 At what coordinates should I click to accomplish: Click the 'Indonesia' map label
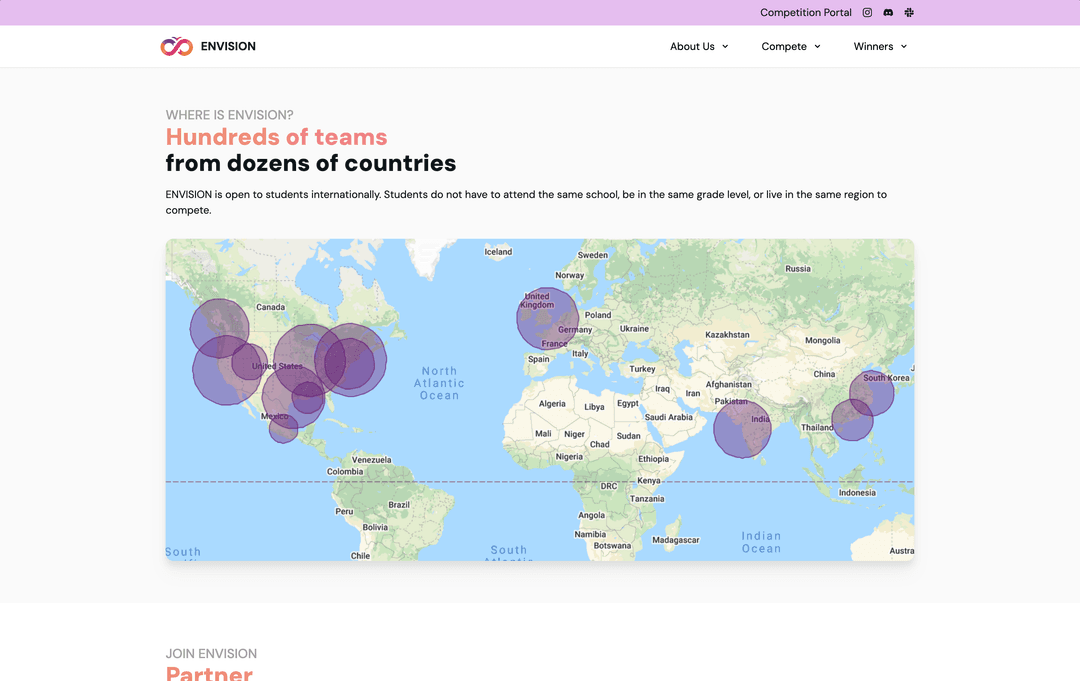[857, 492]
